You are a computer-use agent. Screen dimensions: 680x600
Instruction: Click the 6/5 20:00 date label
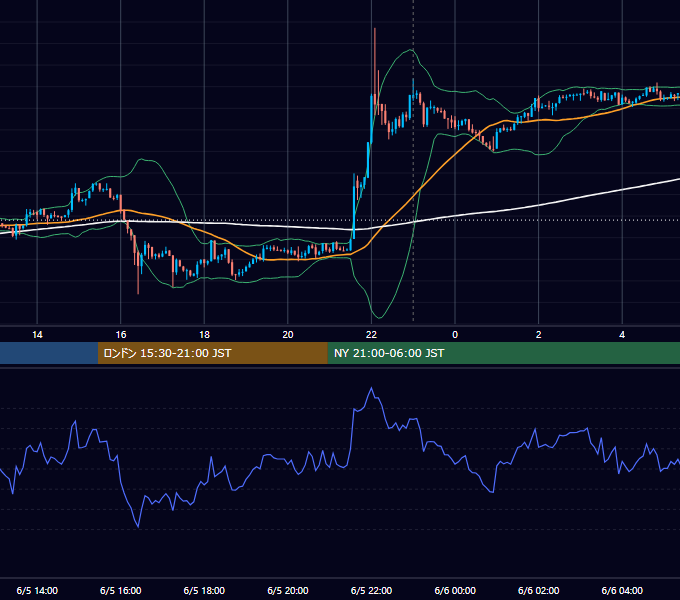288,590
